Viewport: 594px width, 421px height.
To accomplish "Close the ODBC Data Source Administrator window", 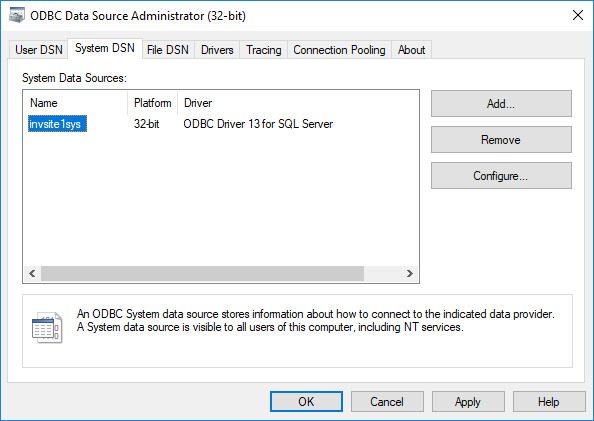I will (578, 16).
